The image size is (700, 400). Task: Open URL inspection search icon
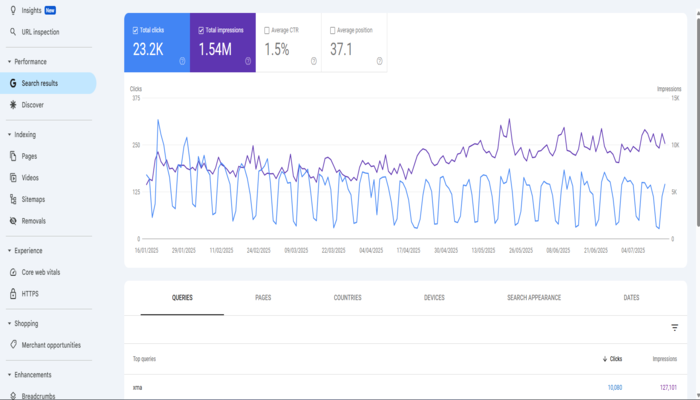12,32
